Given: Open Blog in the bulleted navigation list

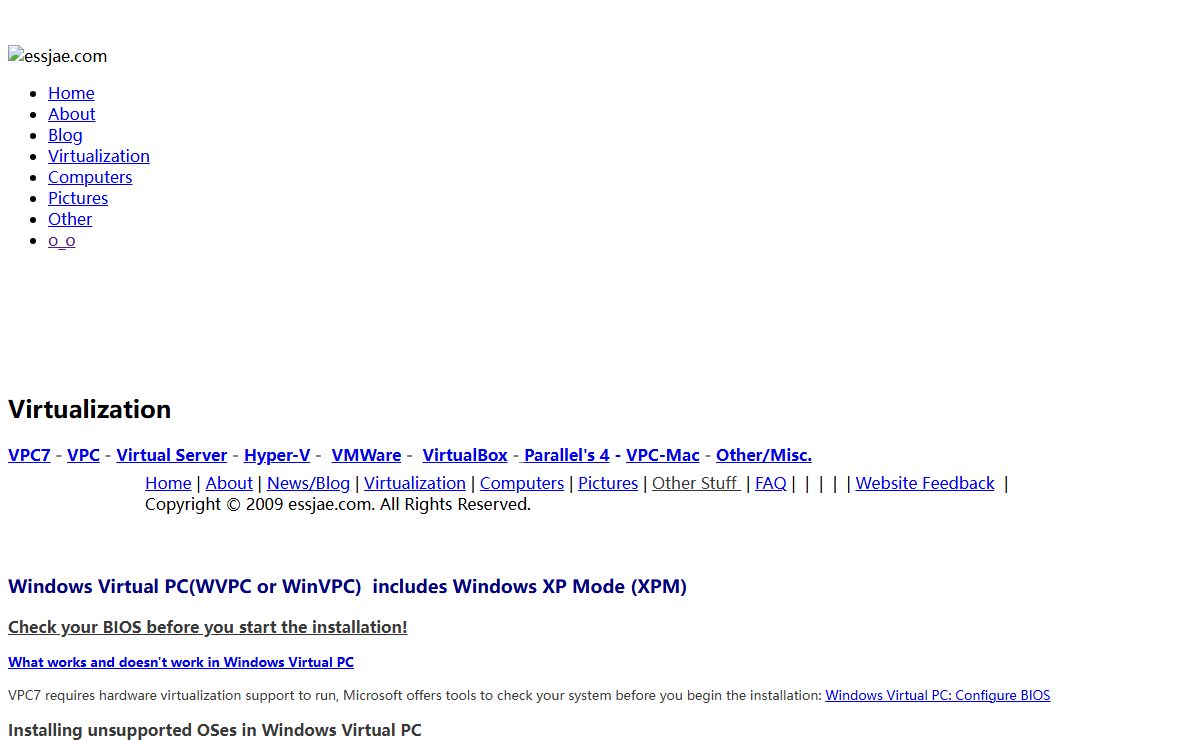Looking at the screenshot, I should pyautogui.click(x=65, y=135).
